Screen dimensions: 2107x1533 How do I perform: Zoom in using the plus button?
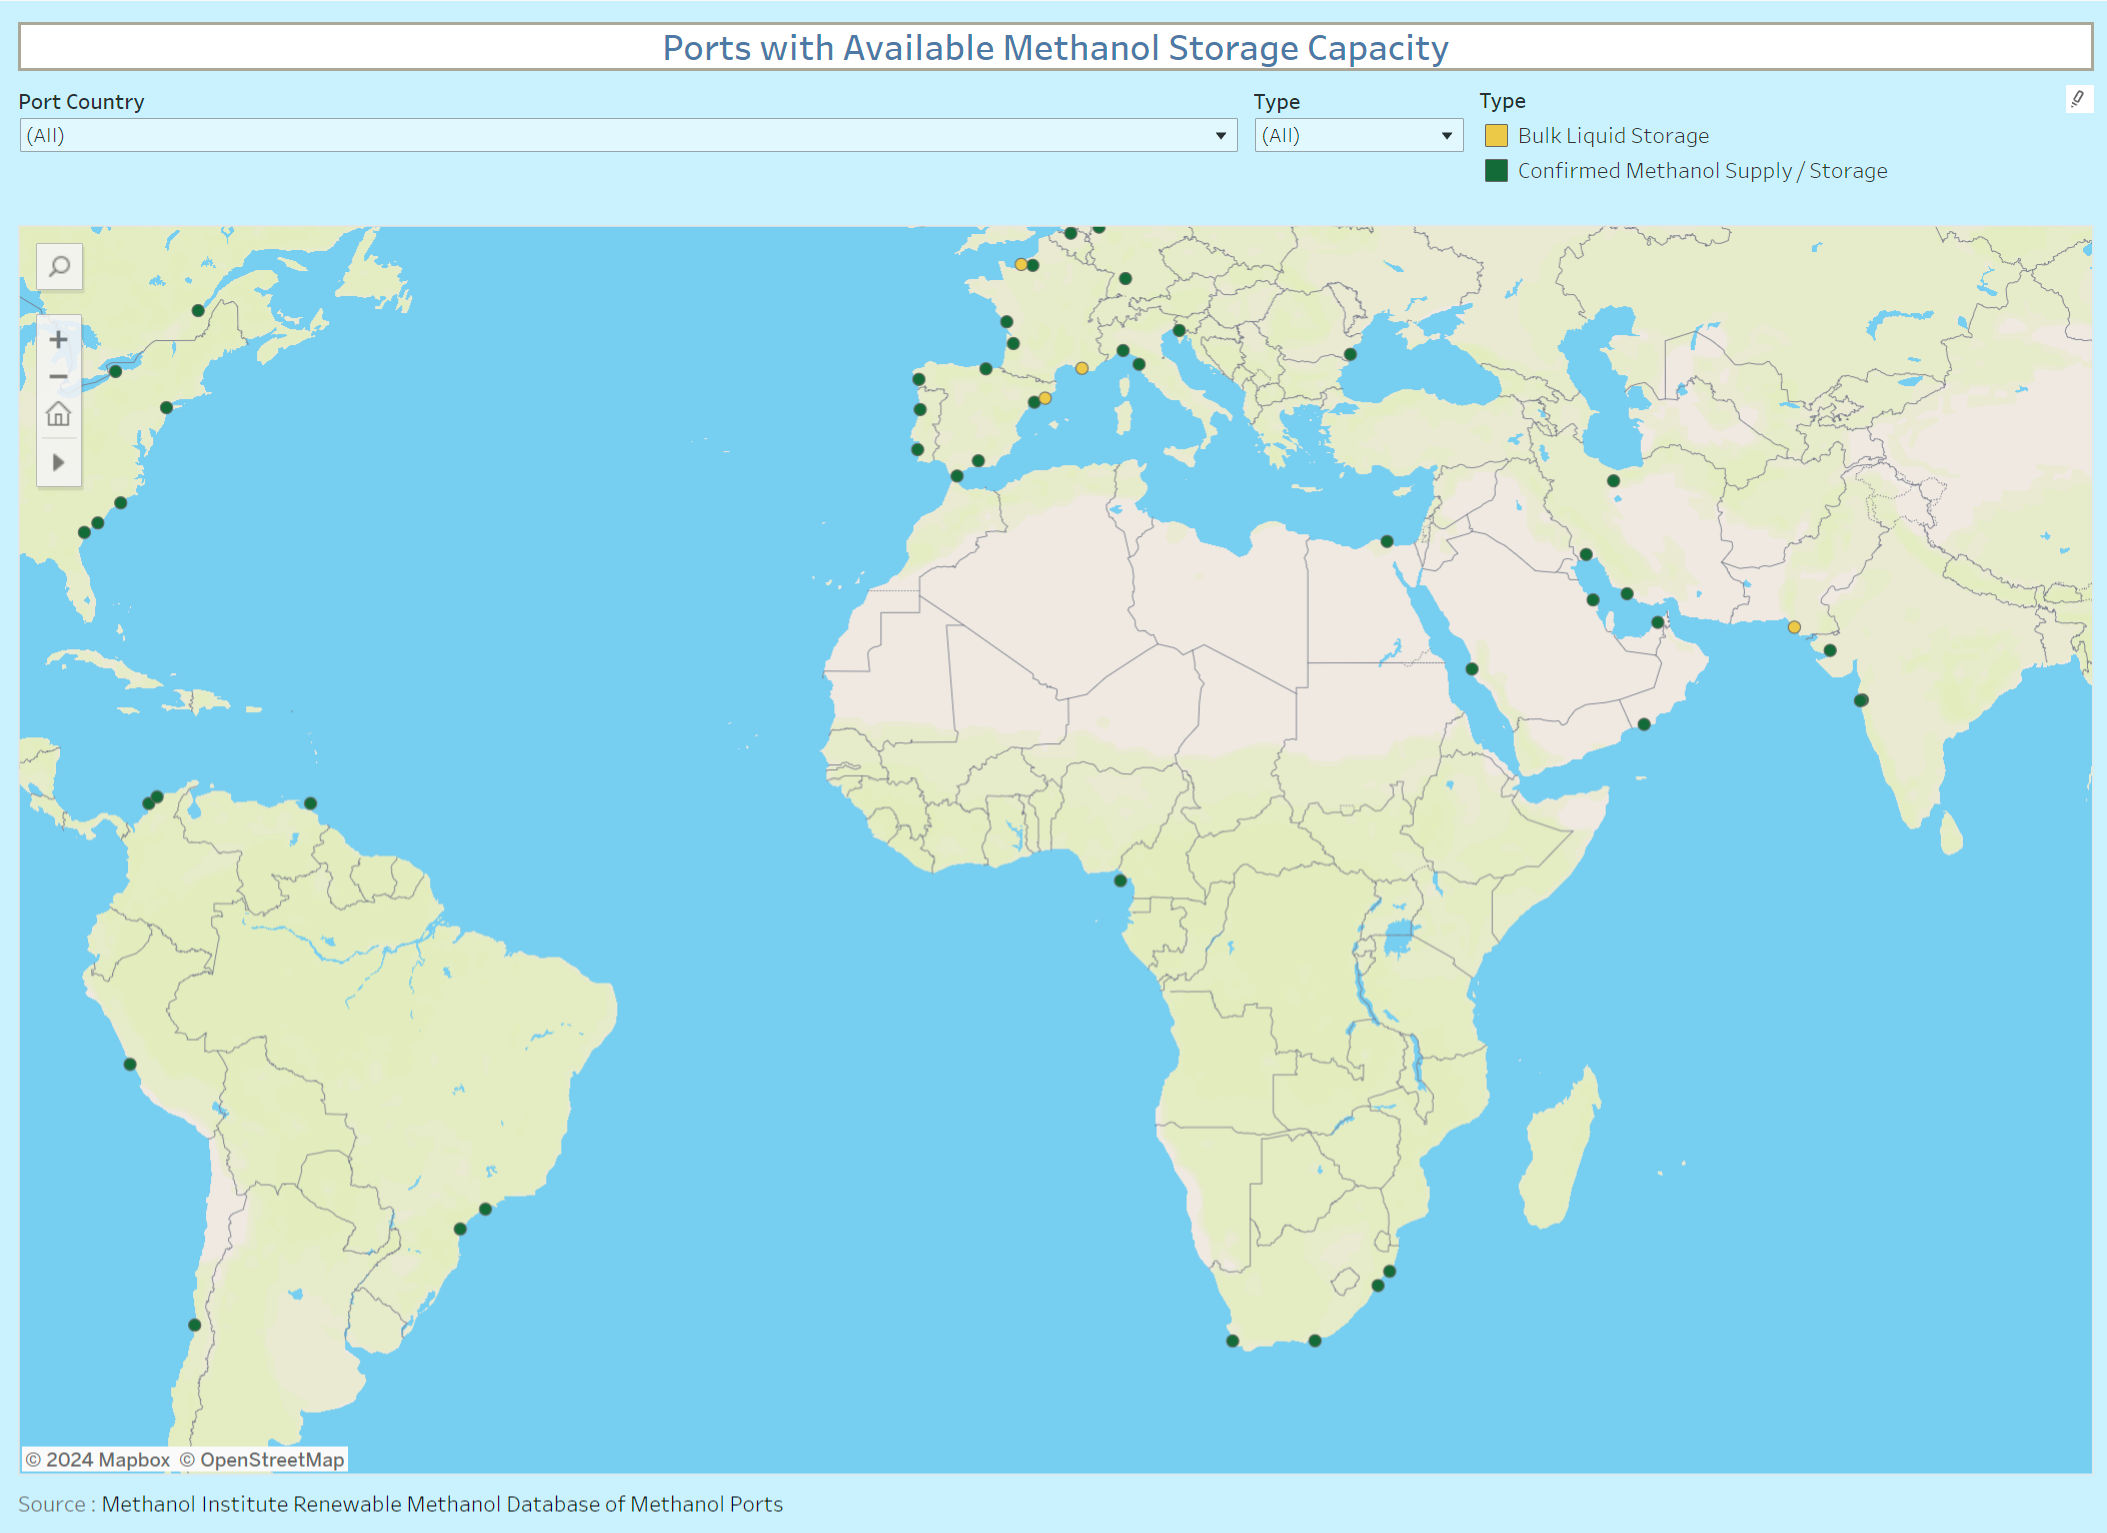(x=59, y=340)
